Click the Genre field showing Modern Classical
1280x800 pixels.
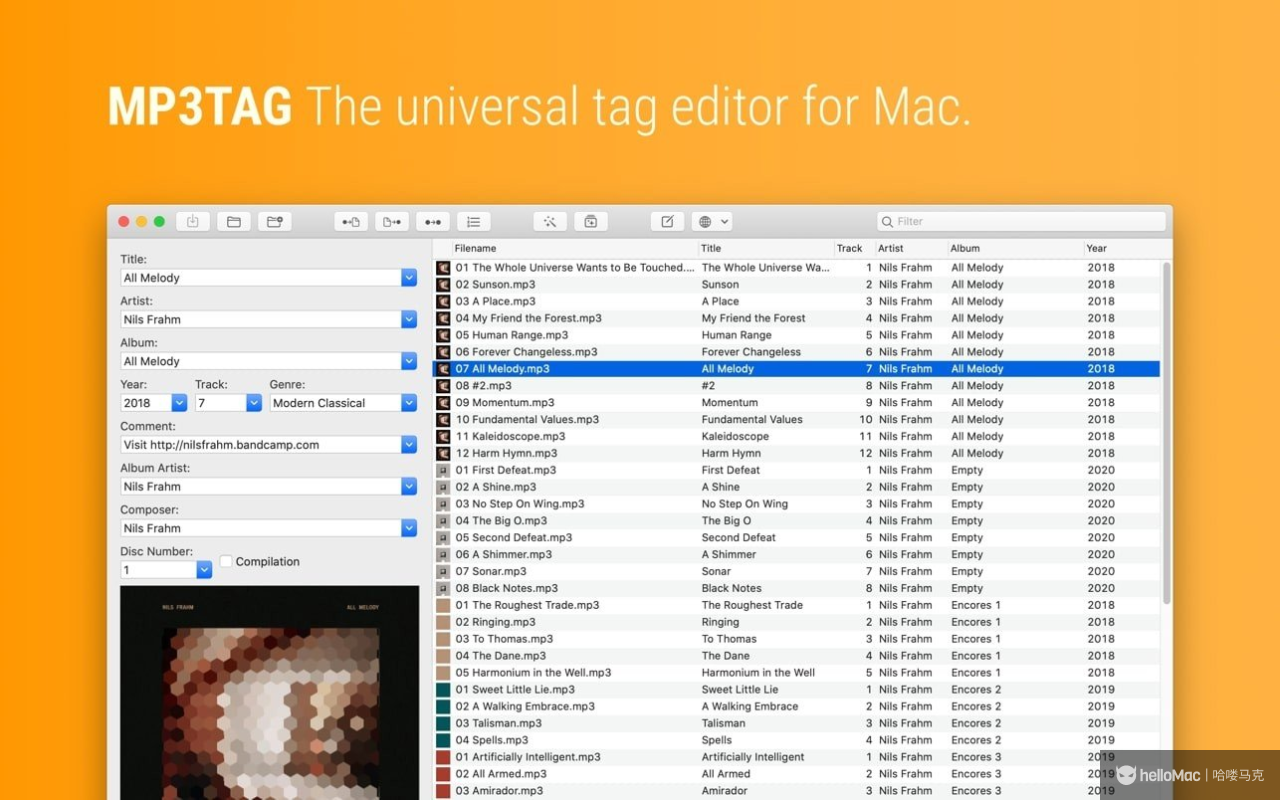(x=335, y=403)
